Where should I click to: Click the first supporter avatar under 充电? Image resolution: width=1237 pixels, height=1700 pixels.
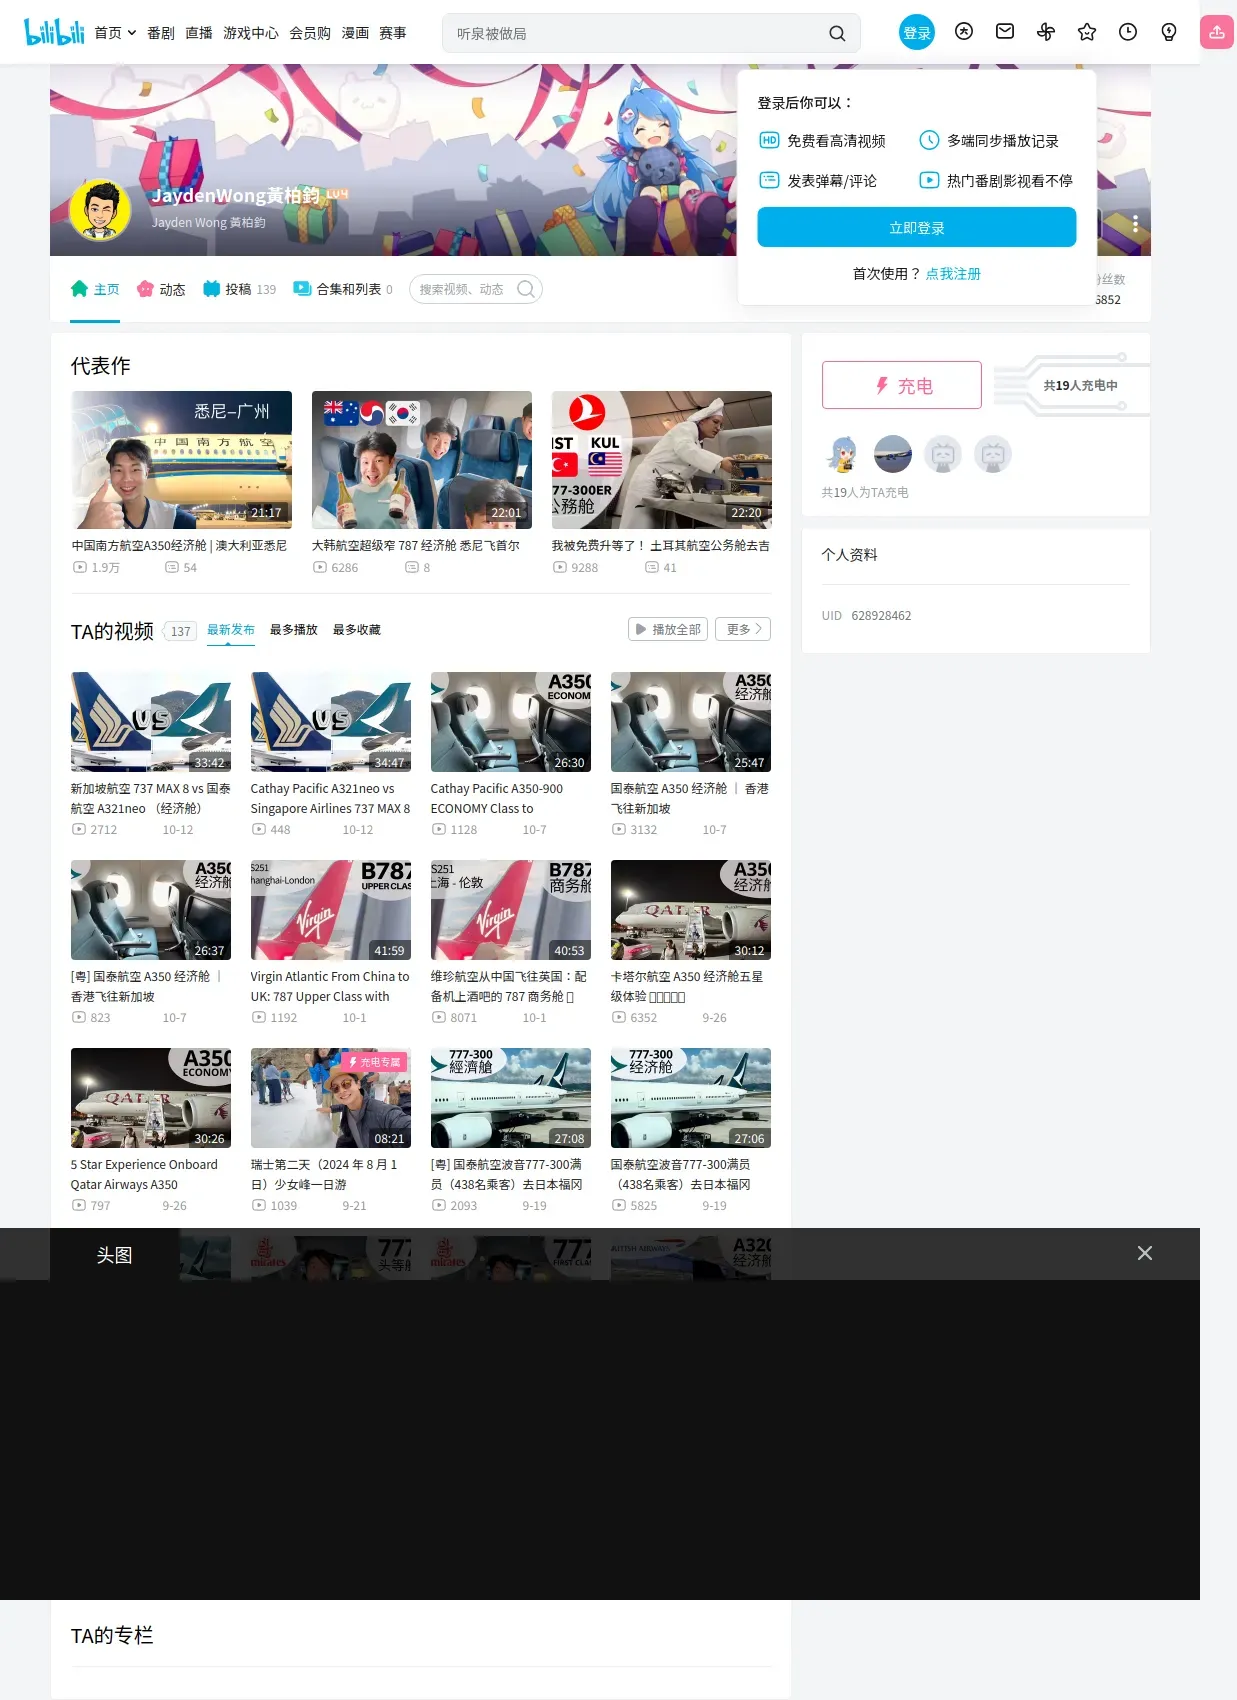tap(842, 454)
